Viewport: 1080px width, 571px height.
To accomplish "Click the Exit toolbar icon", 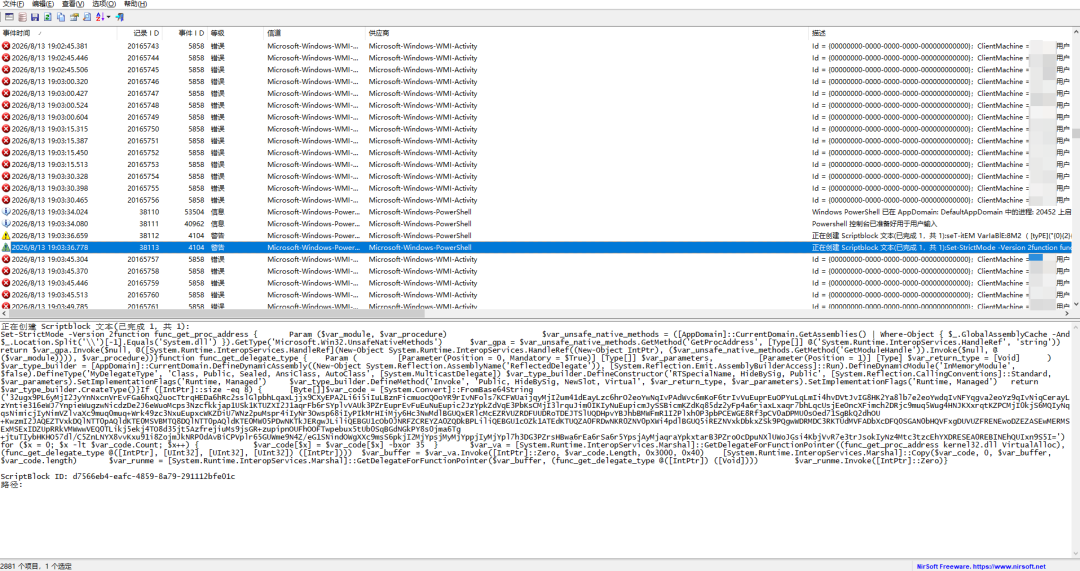I will pos(120,17).
